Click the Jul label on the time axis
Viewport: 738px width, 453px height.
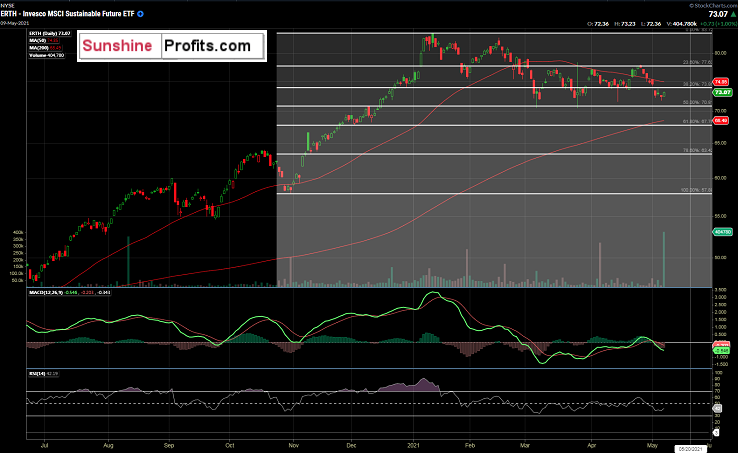coord(45,445)
